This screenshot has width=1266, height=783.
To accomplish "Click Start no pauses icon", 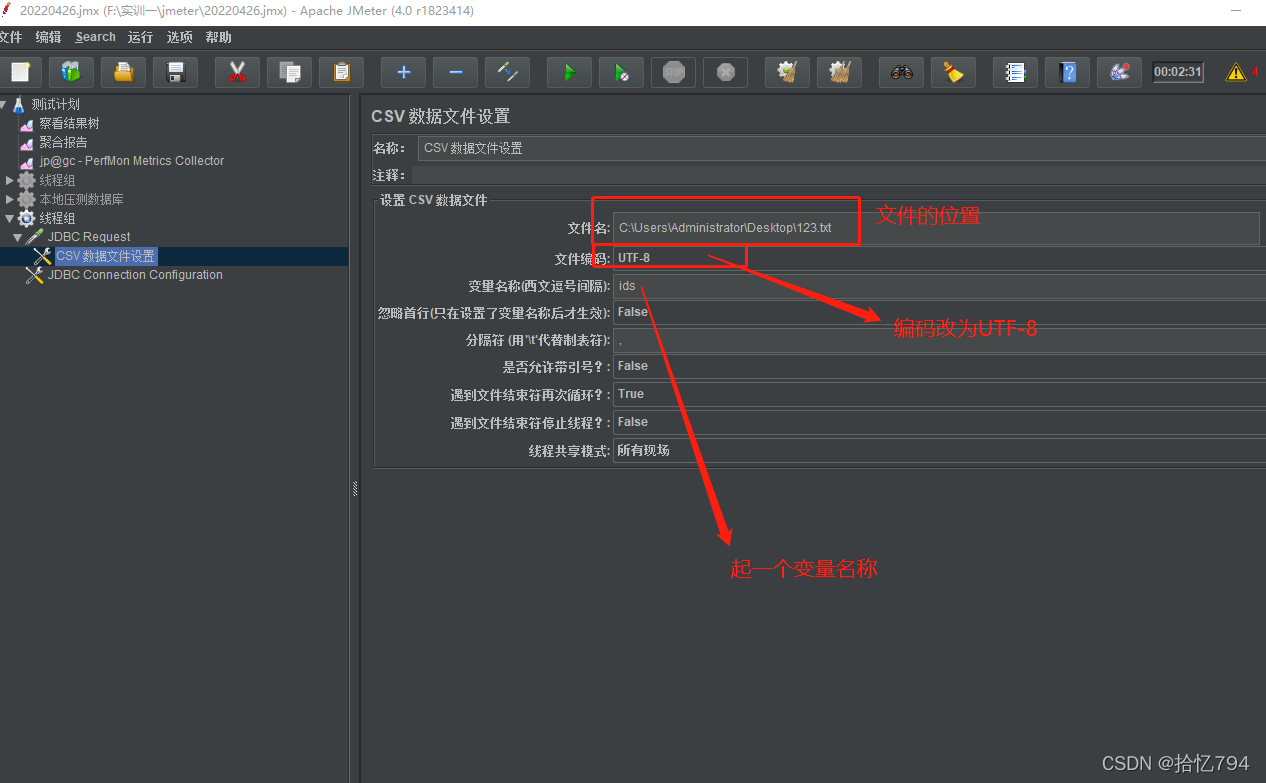I will 621,72.
